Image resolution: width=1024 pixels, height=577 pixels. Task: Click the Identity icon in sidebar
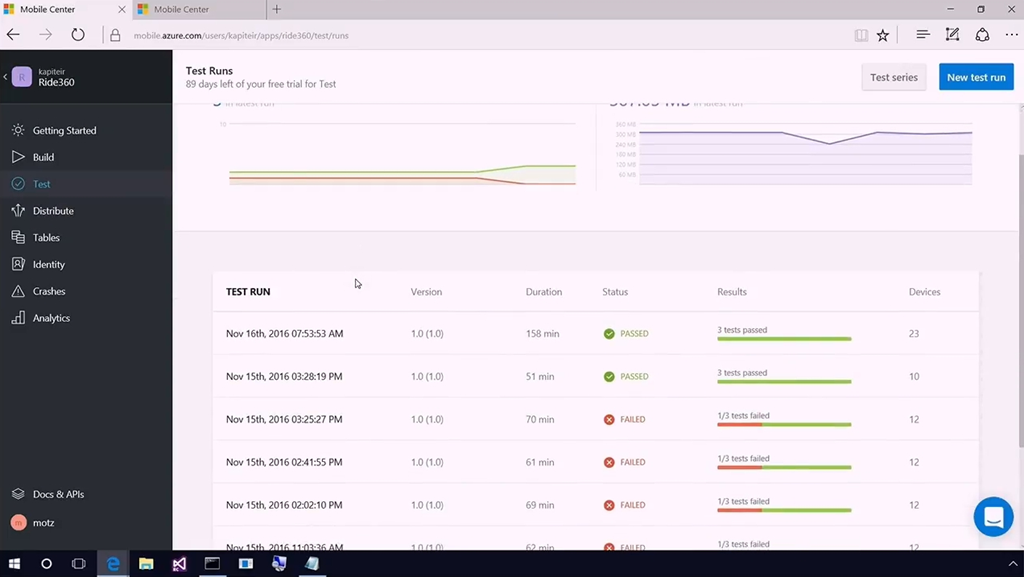(x=18, y=265)
